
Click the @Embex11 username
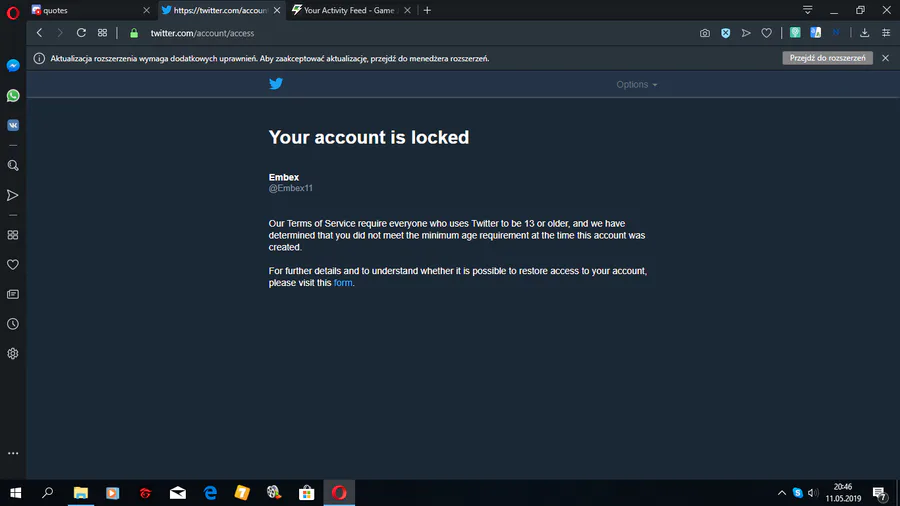(x=290, y=188)
